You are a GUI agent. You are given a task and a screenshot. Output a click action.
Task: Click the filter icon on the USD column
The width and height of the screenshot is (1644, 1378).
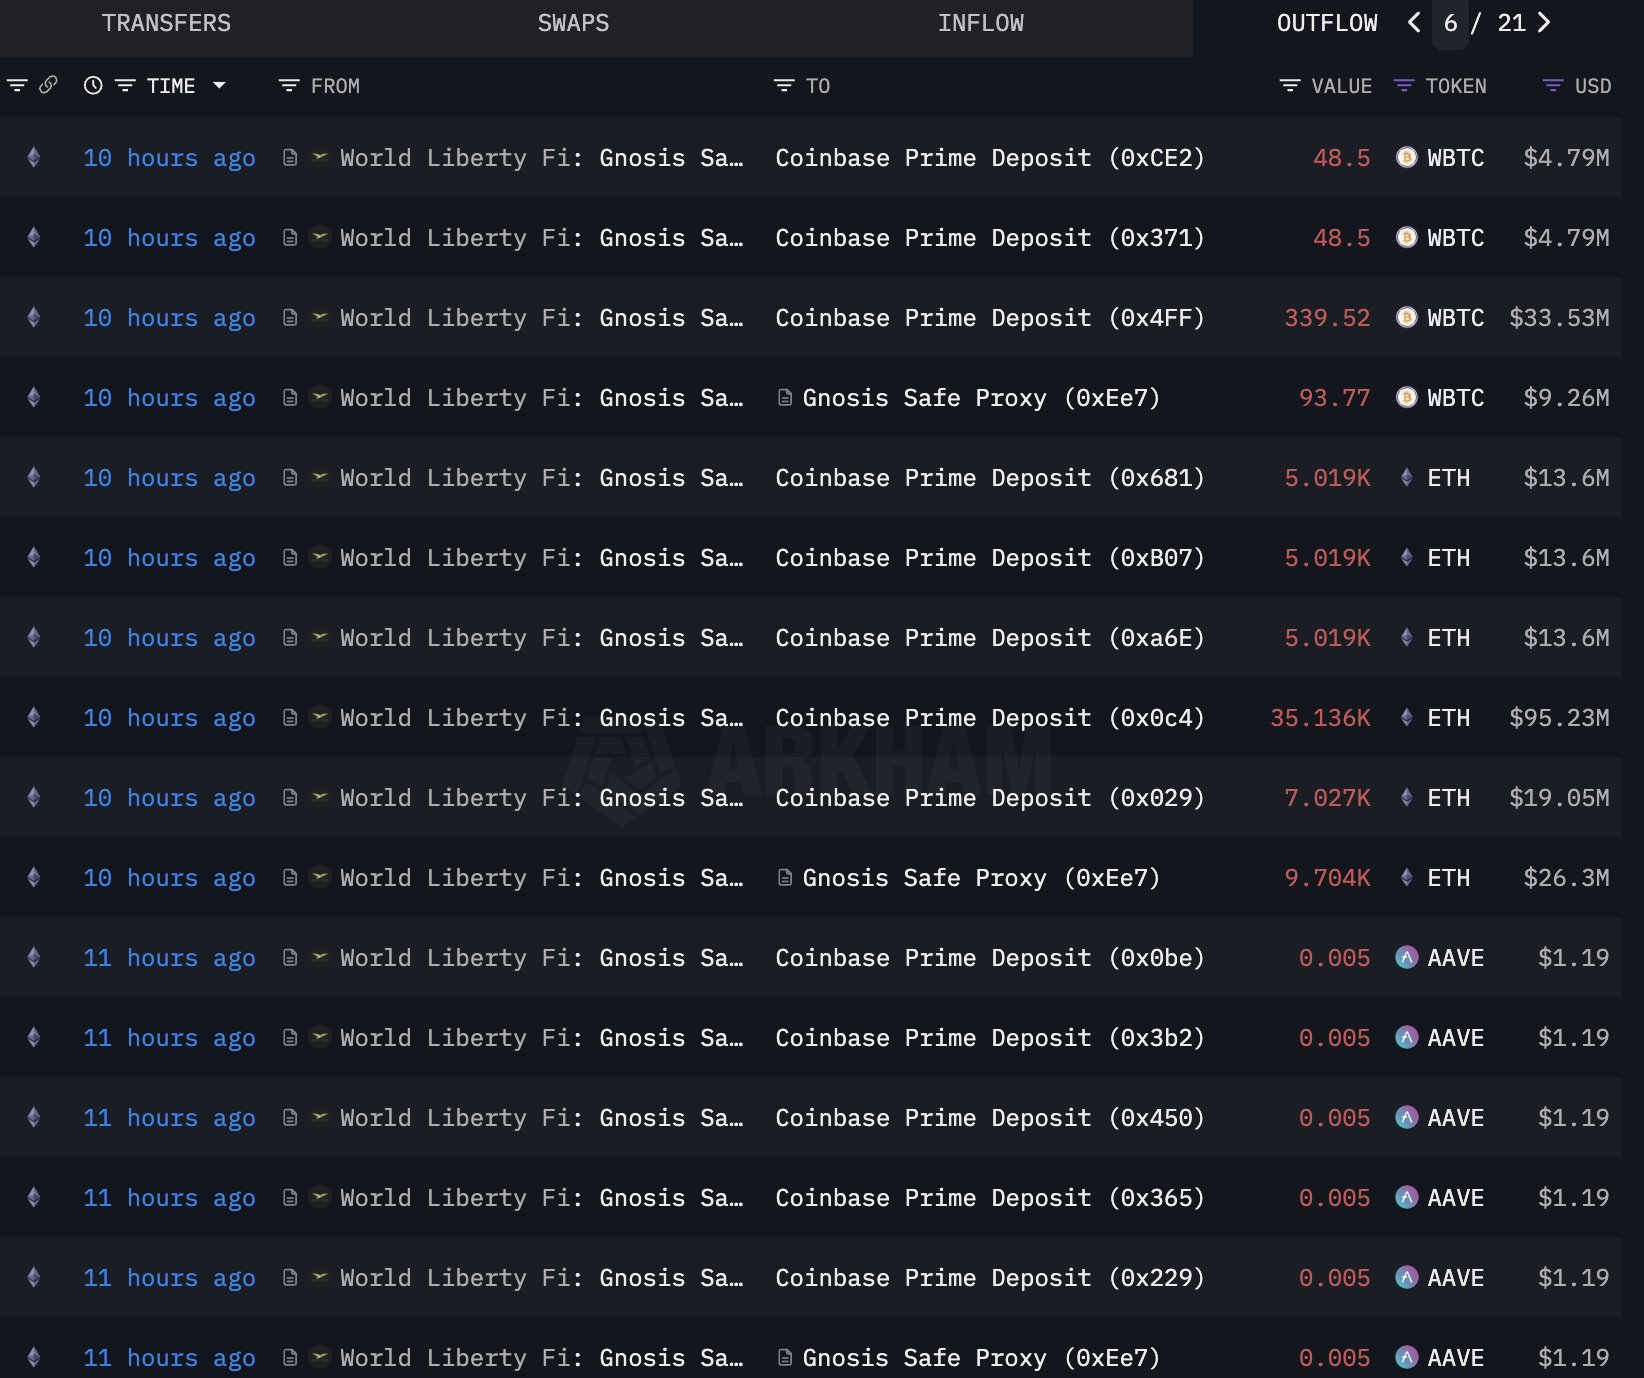[x=1551, y=86]
